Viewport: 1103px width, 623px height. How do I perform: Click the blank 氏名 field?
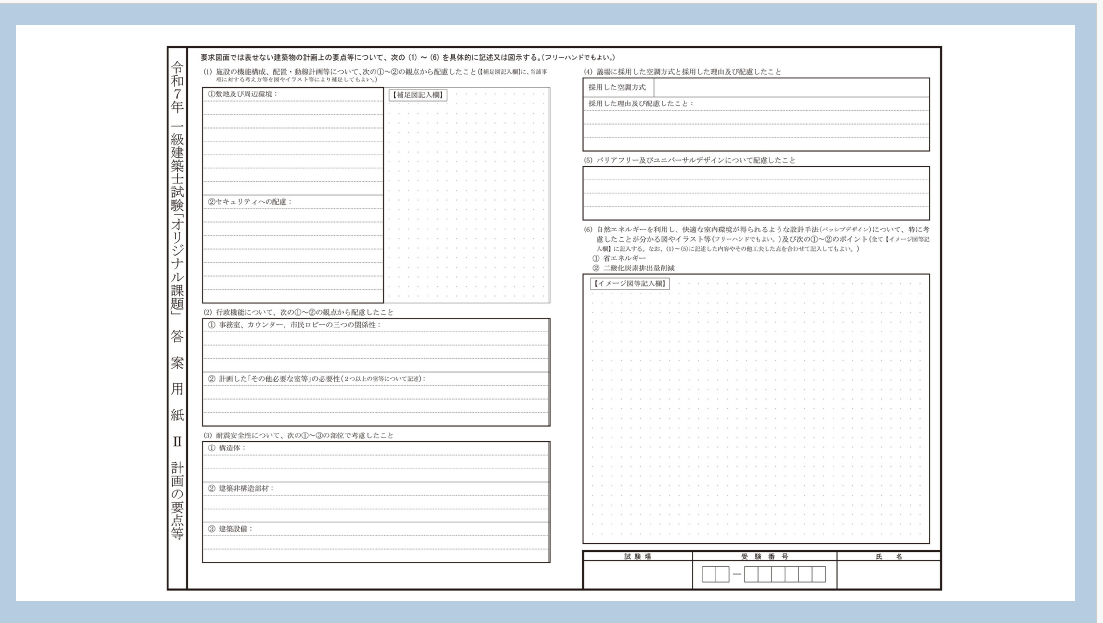(x=889, y=574)
